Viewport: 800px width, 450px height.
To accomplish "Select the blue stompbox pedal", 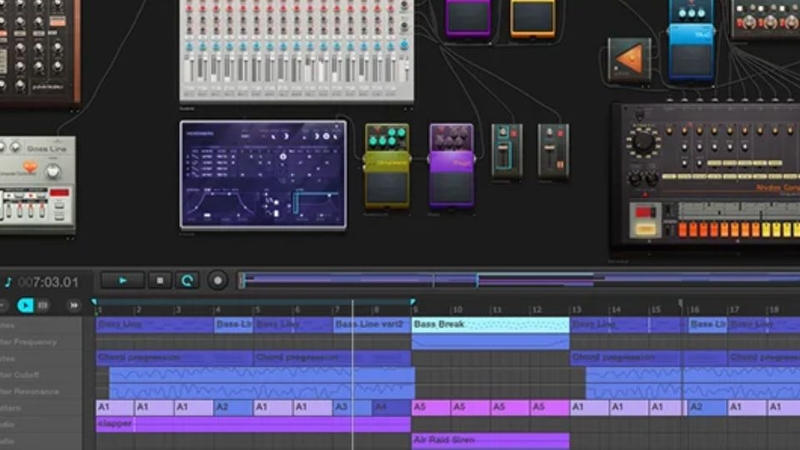I will pos(691,41).
